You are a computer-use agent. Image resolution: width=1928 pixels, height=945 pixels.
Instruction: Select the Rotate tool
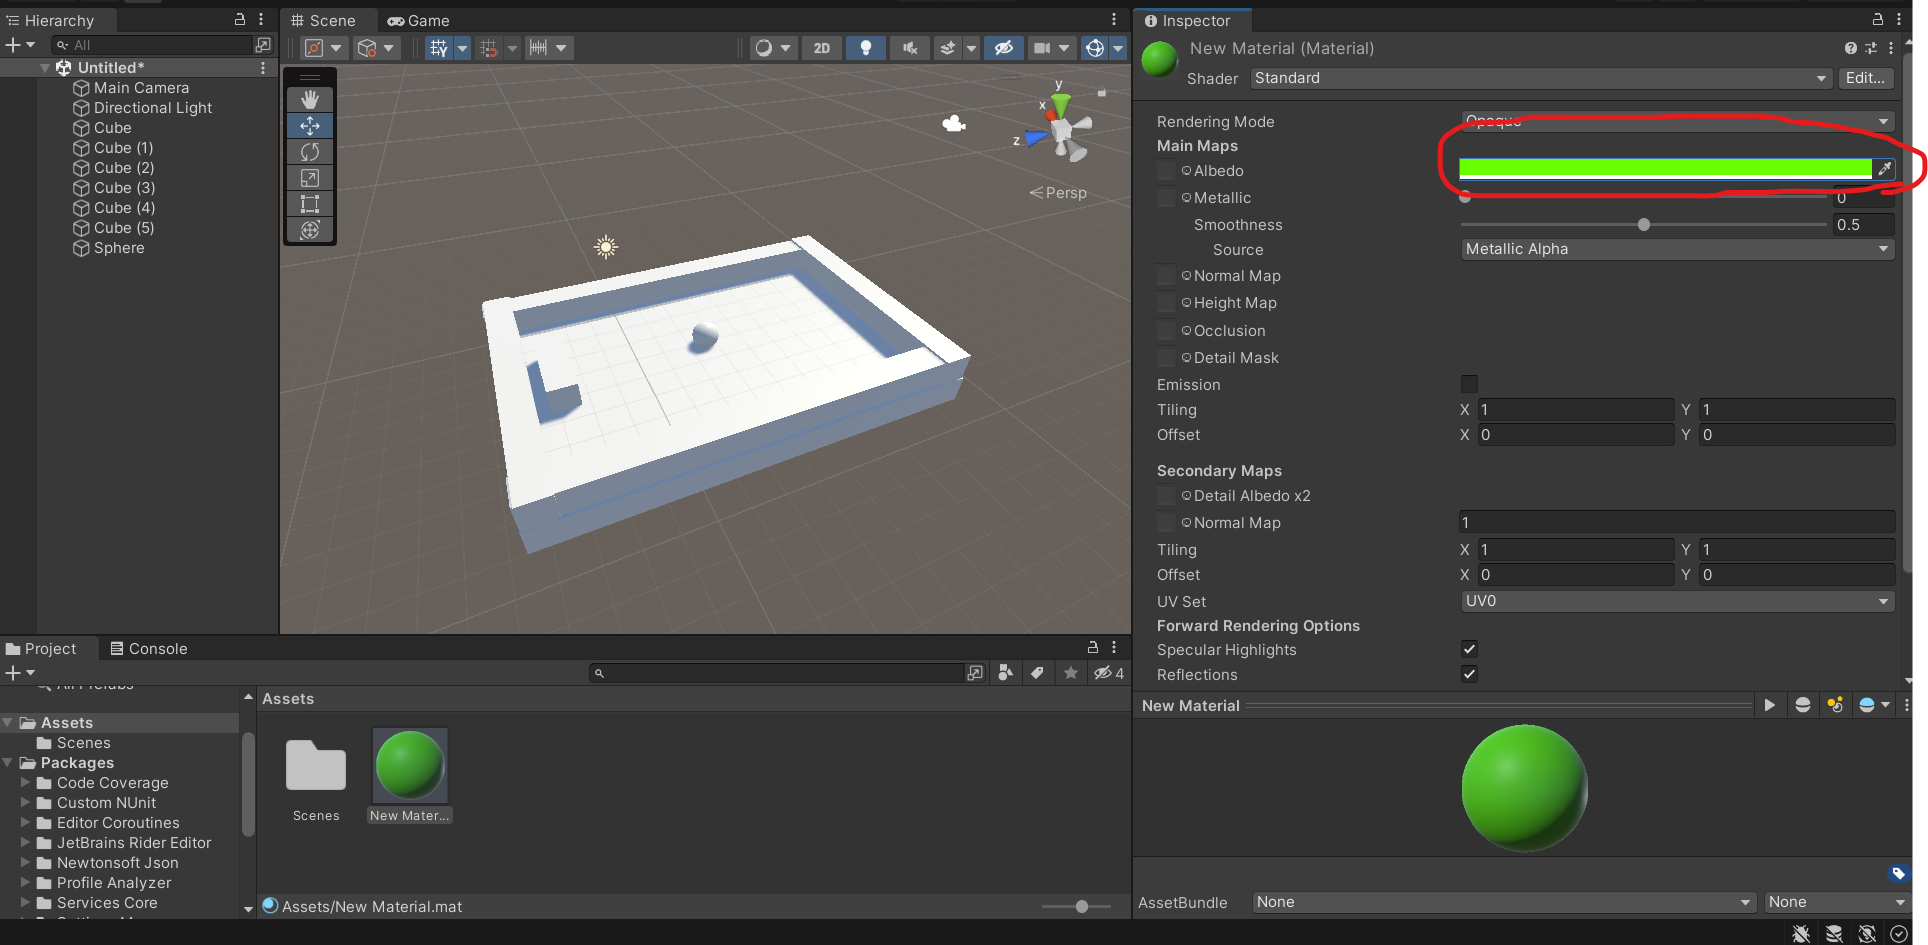coord(310,152)
